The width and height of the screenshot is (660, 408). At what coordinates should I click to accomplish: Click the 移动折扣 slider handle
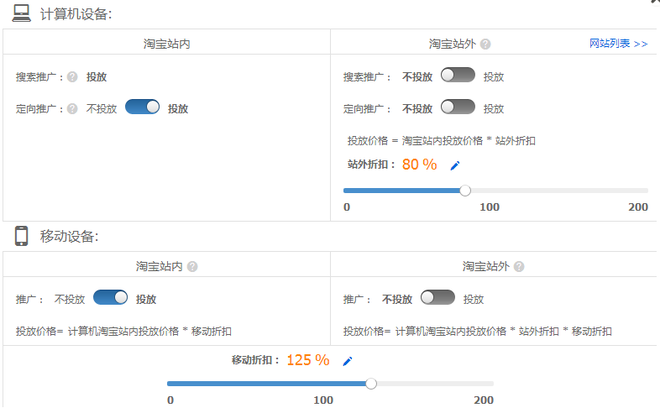point(371,383)
